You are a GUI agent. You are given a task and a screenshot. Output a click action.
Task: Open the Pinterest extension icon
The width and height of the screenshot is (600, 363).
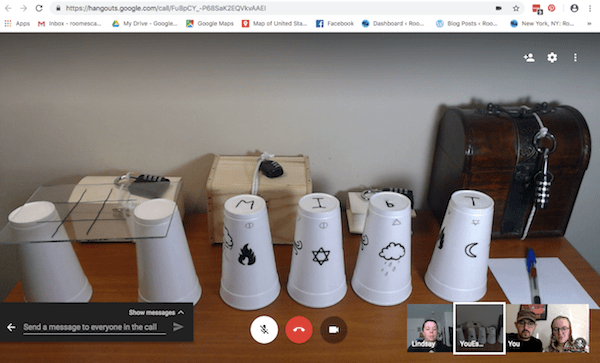pos(551,8)
